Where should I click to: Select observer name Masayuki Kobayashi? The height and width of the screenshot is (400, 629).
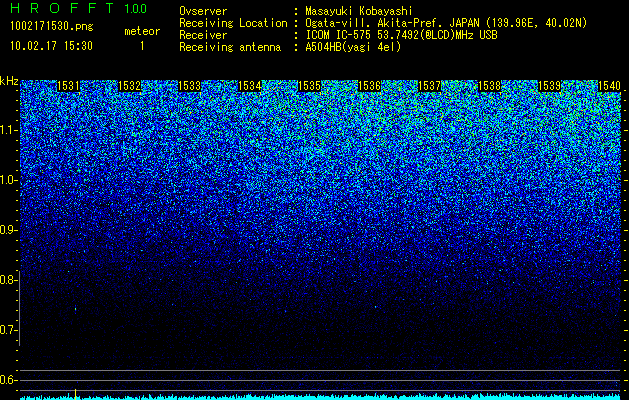coord(359,11)
